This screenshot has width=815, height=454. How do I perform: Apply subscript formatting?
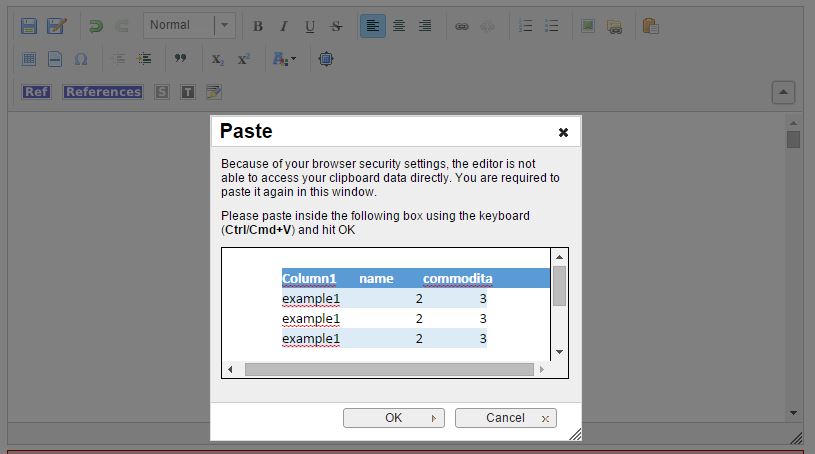tap(217, 59)
